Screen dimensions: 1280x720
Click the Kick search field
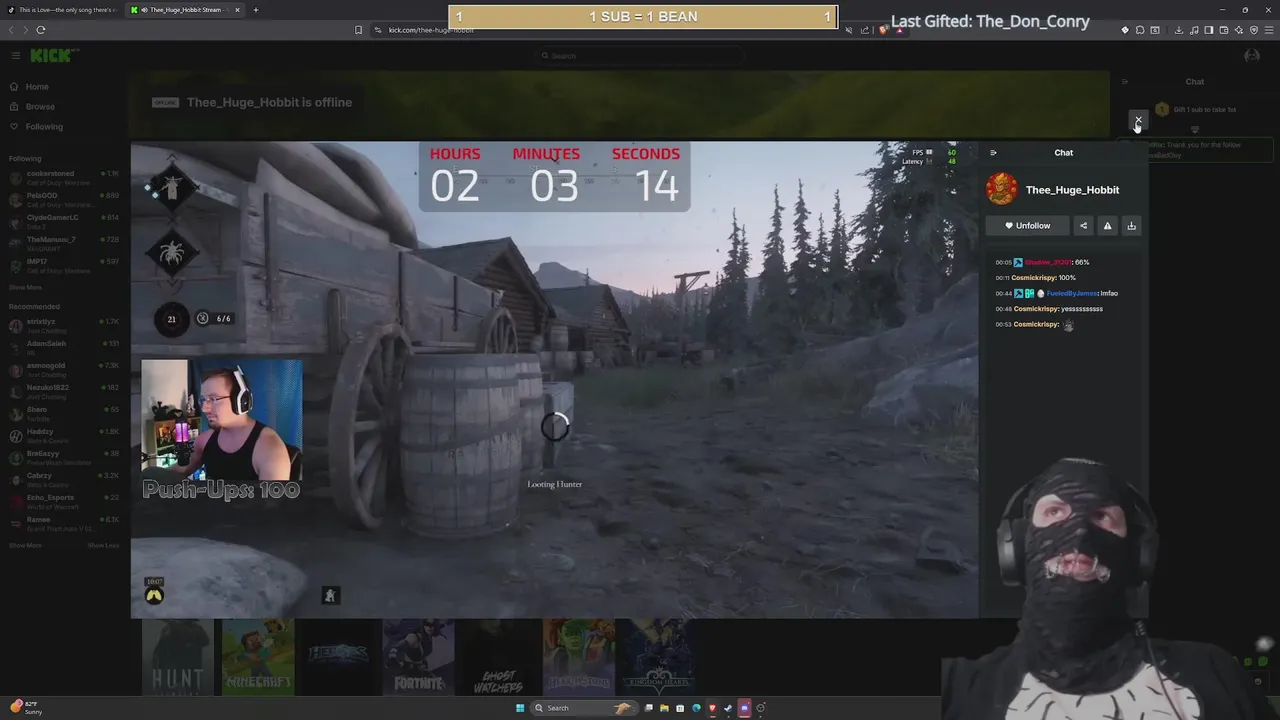640,56
